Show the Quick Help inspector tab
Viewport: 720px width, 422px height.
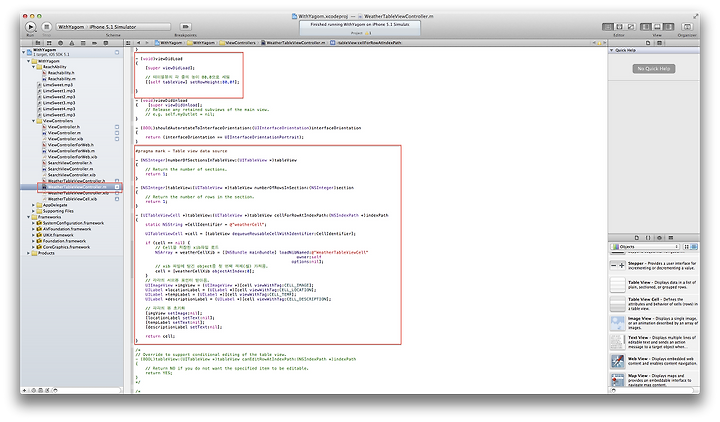pyautogui.click(x=659, y=43)
